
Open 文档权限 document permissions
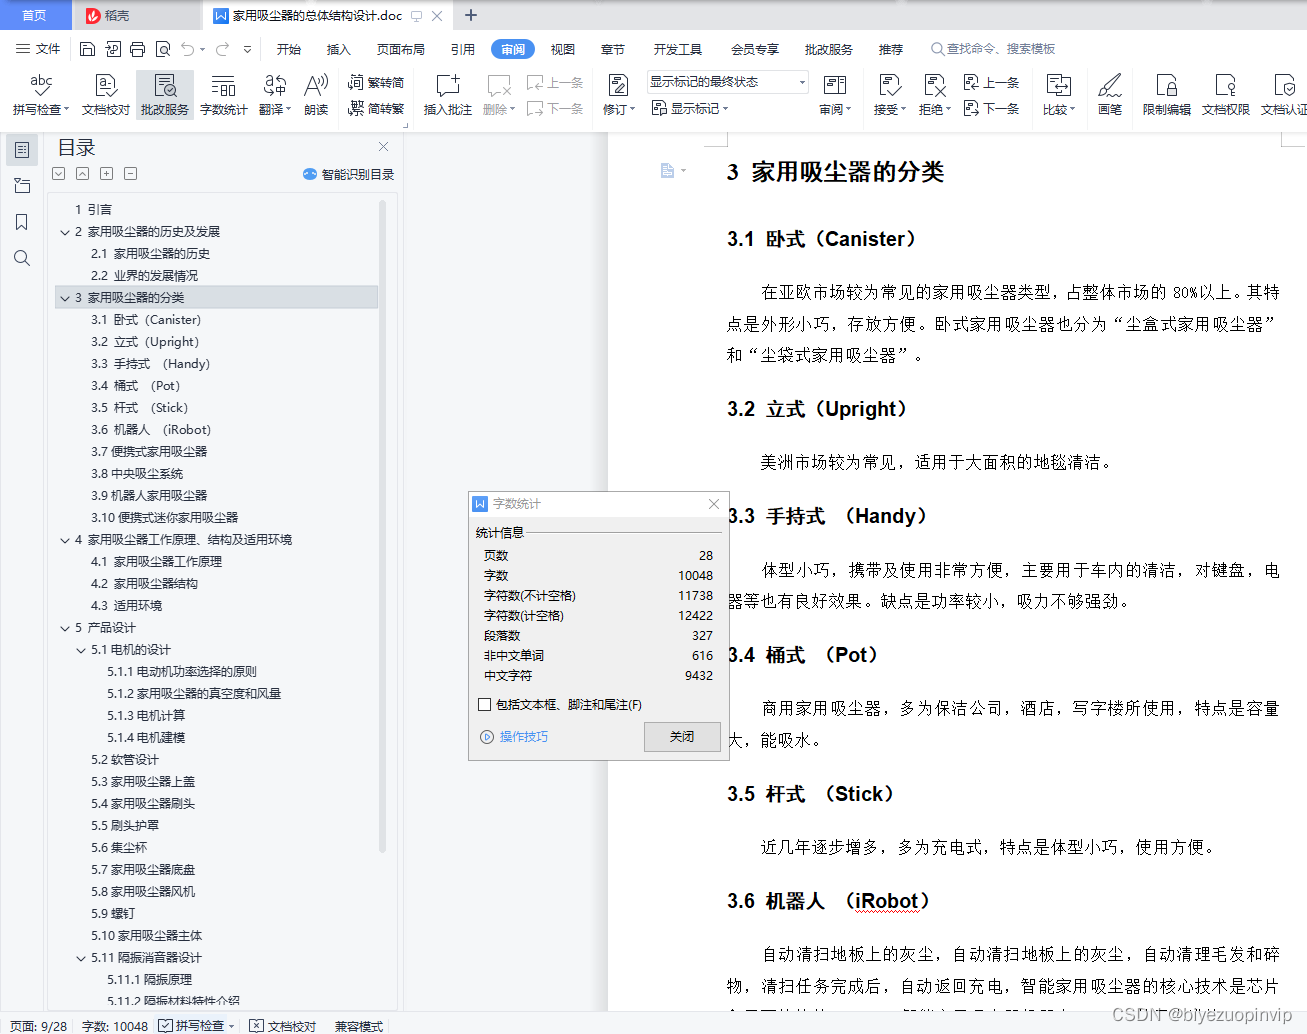1226,95
